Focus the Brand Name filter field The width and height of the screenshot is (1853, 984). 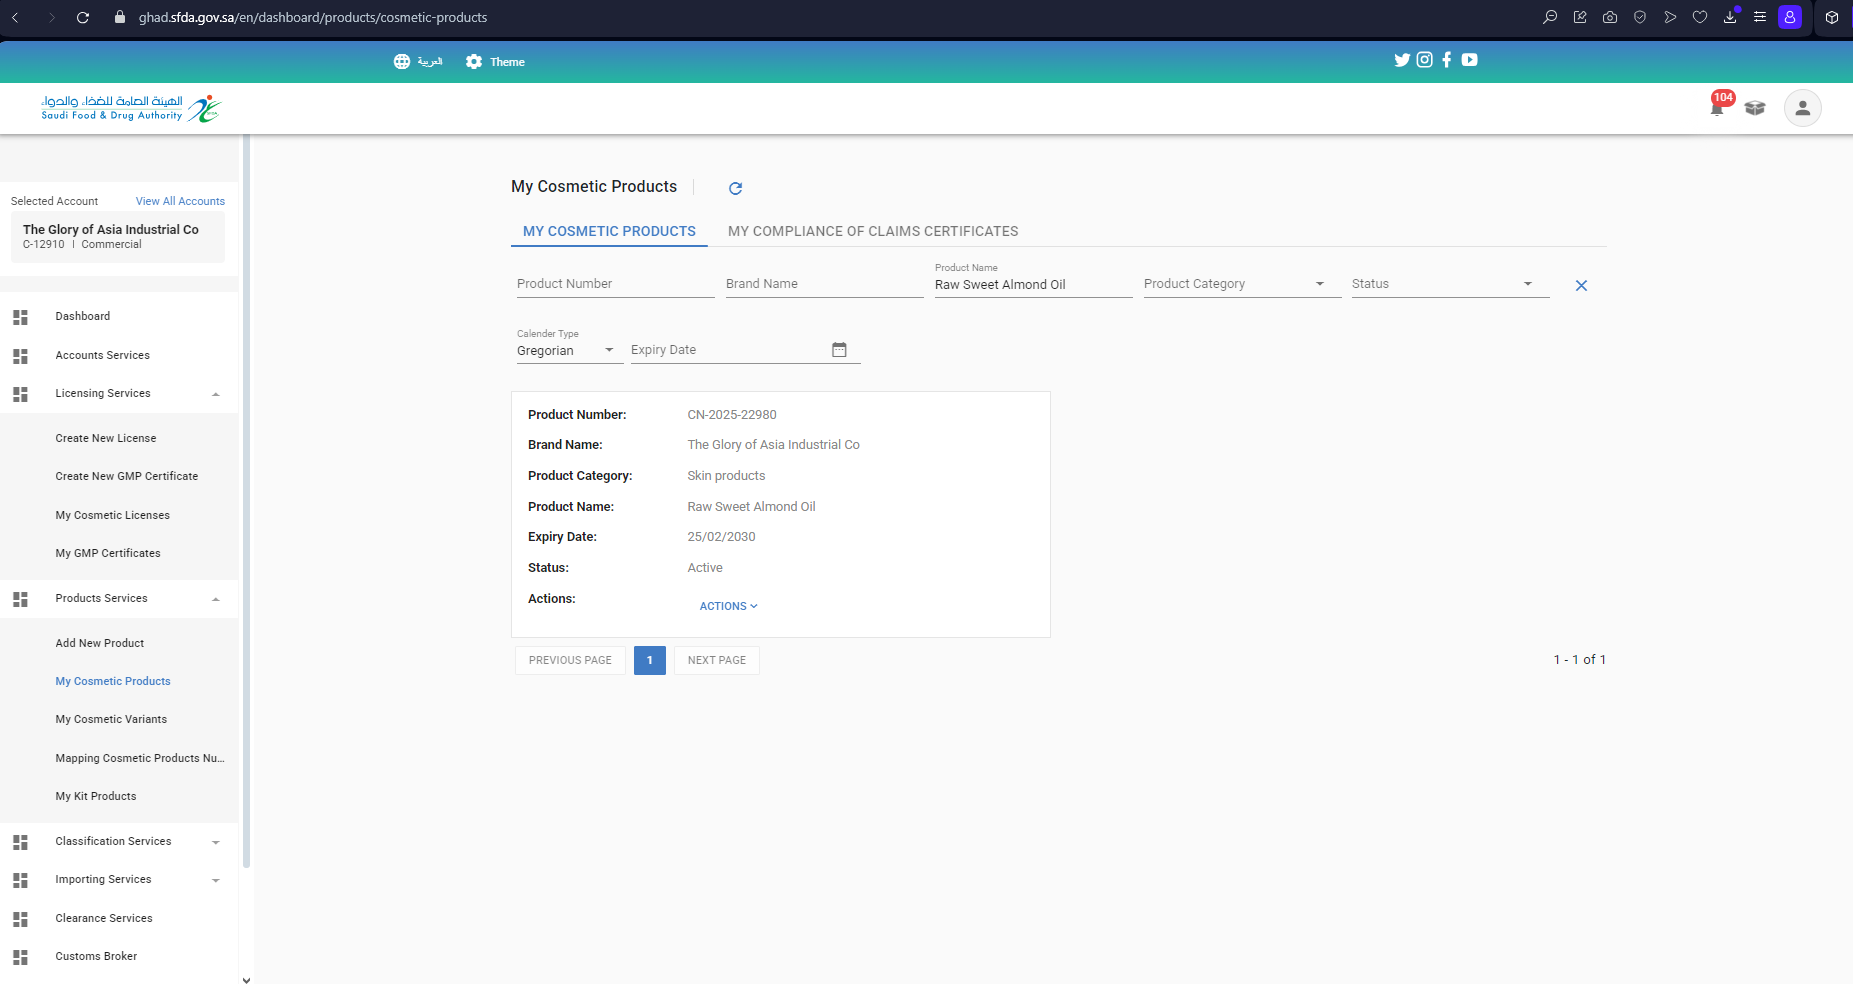824,284
